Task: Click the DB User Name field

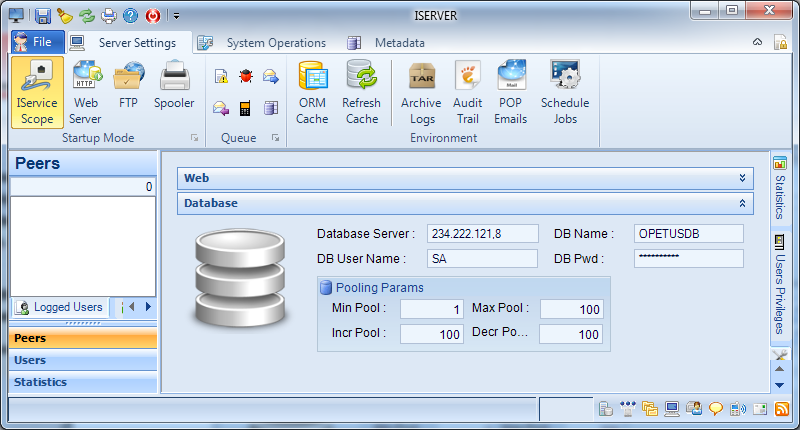Action: click(x=482, y=259)
